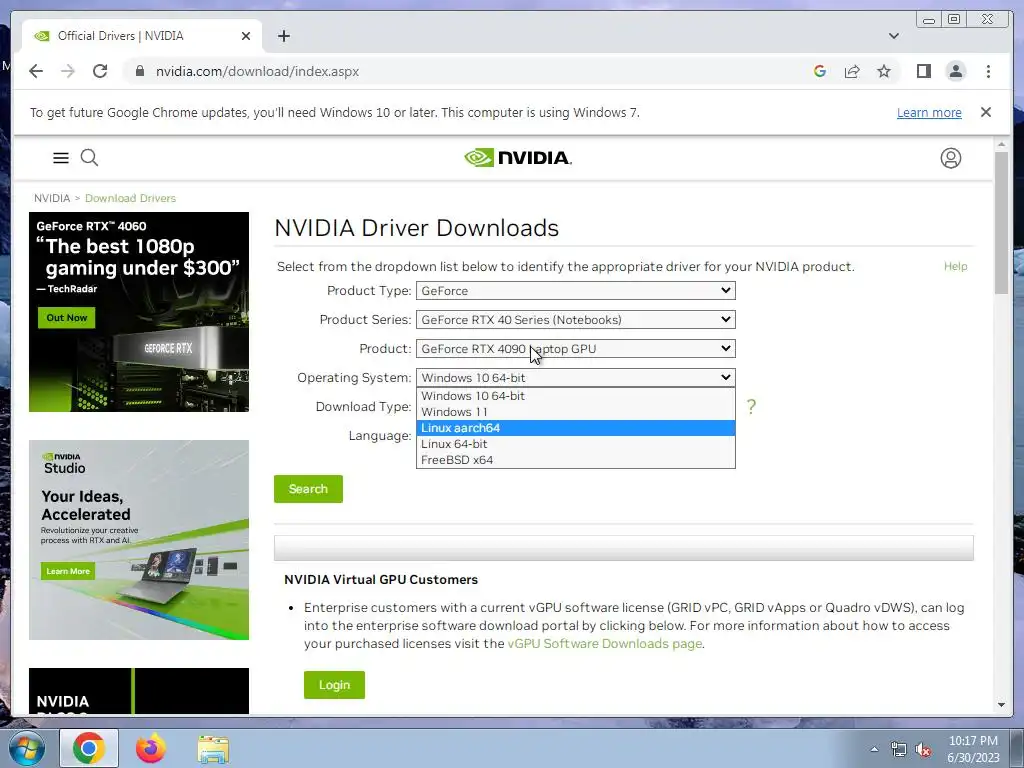Screen dimensions: 1024x768
Task: Open vGPU Software Downloads page link
Action: [605, 643]
